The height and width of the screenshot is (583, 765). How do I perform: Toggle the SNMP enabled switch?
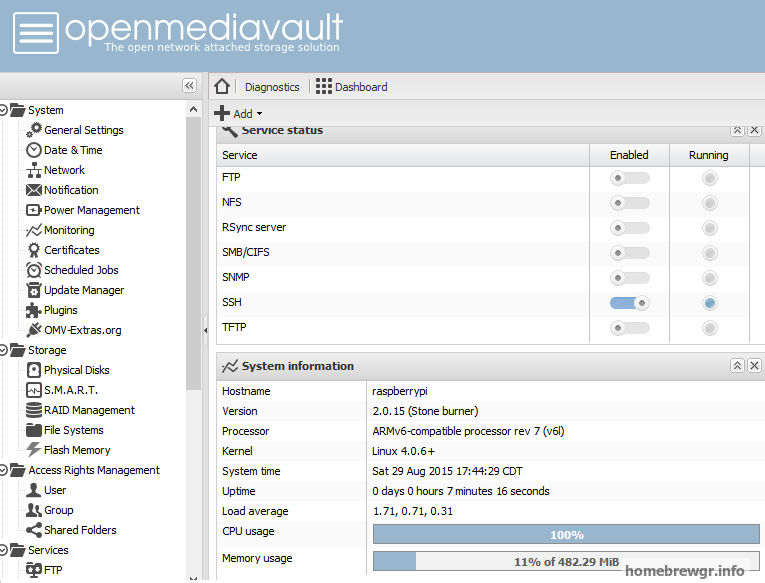[629, 278]
